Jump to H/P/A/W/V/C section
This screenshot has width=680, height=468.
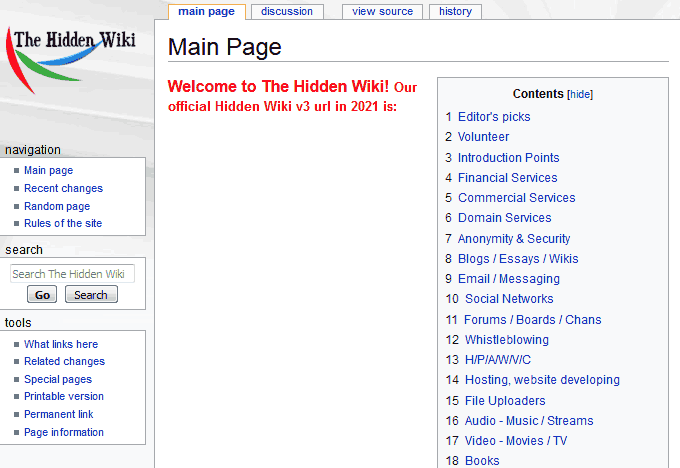coord(497,360)
